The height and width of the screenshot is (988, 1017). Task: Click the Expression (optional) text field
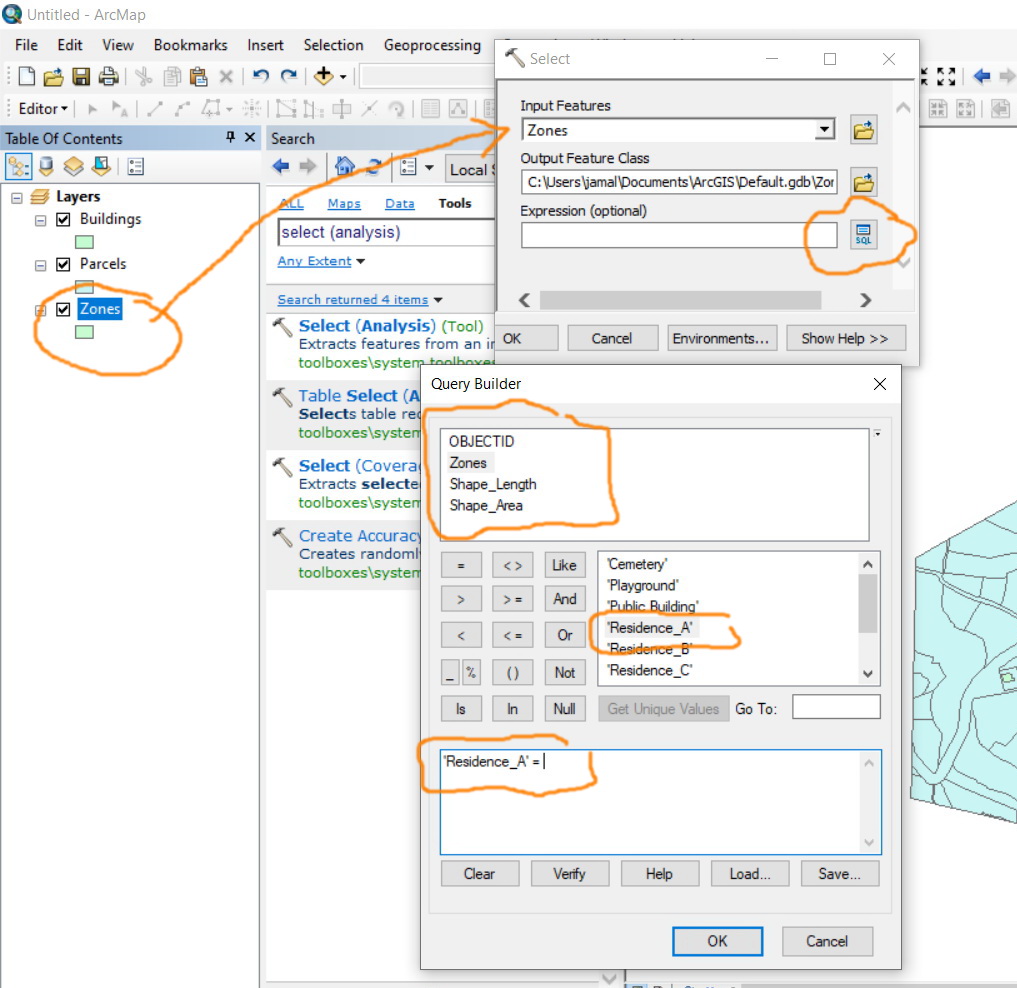[x=678, y=235]
